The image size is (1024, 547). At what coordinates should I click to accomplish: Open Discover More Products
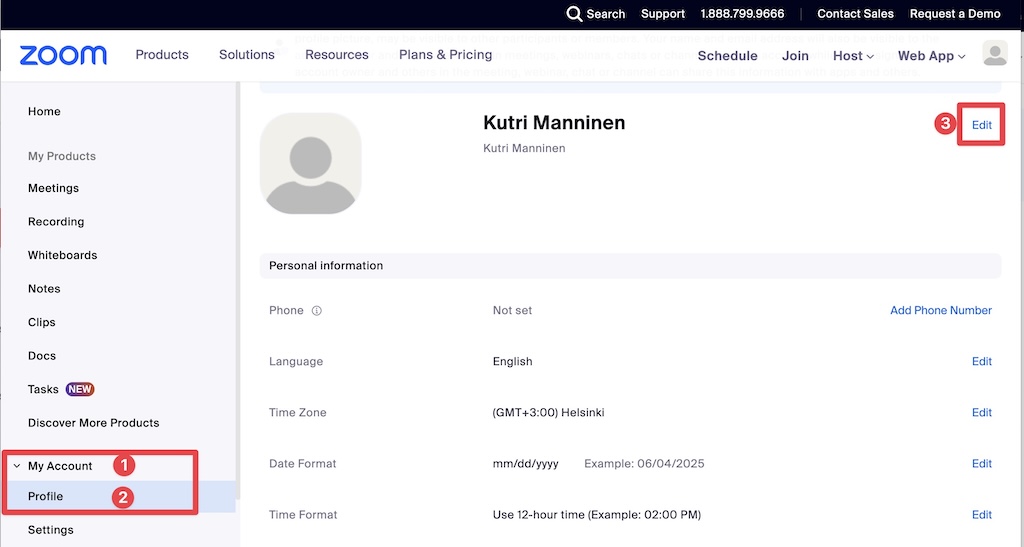(x=93, y=423)
